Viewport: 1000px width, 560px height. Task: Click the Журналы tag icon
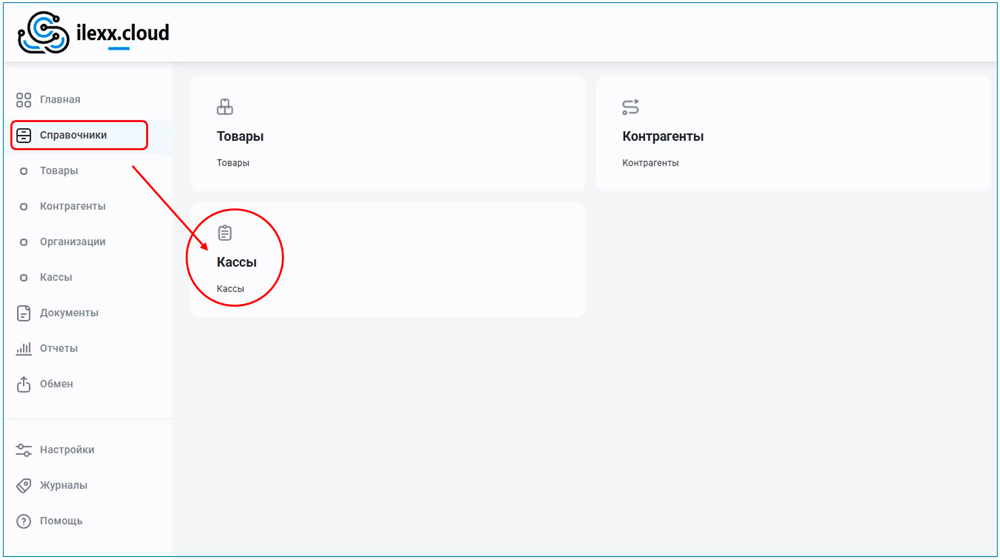click(x=24, y=485)
